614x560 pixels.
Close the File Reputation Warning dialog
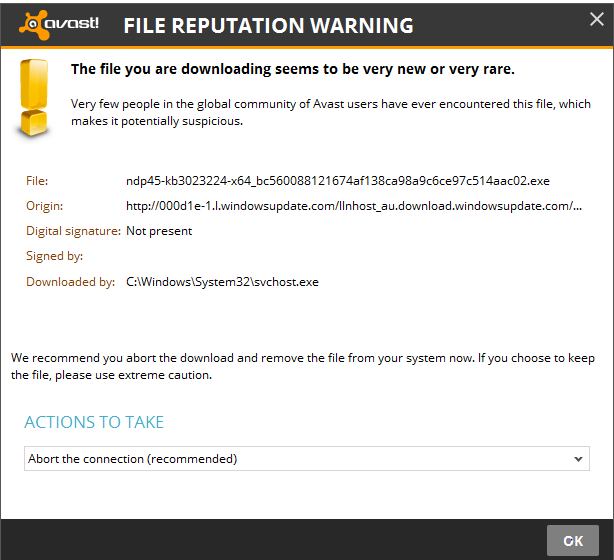coord(597,19)
